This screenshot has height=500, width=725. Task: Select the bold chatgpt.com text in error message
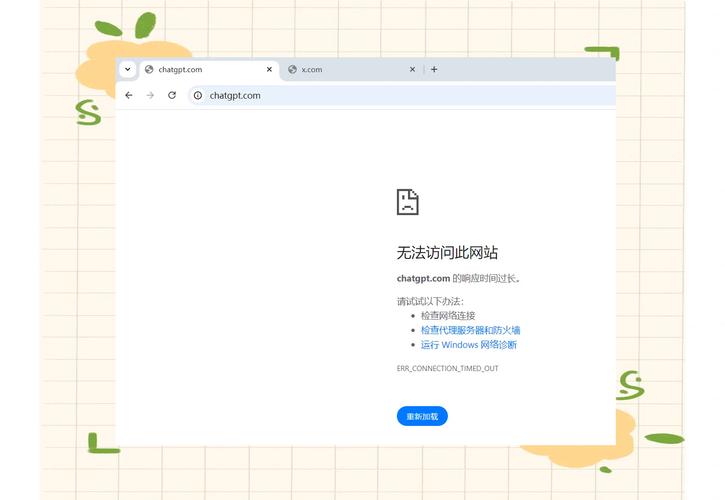coord(423,278)
